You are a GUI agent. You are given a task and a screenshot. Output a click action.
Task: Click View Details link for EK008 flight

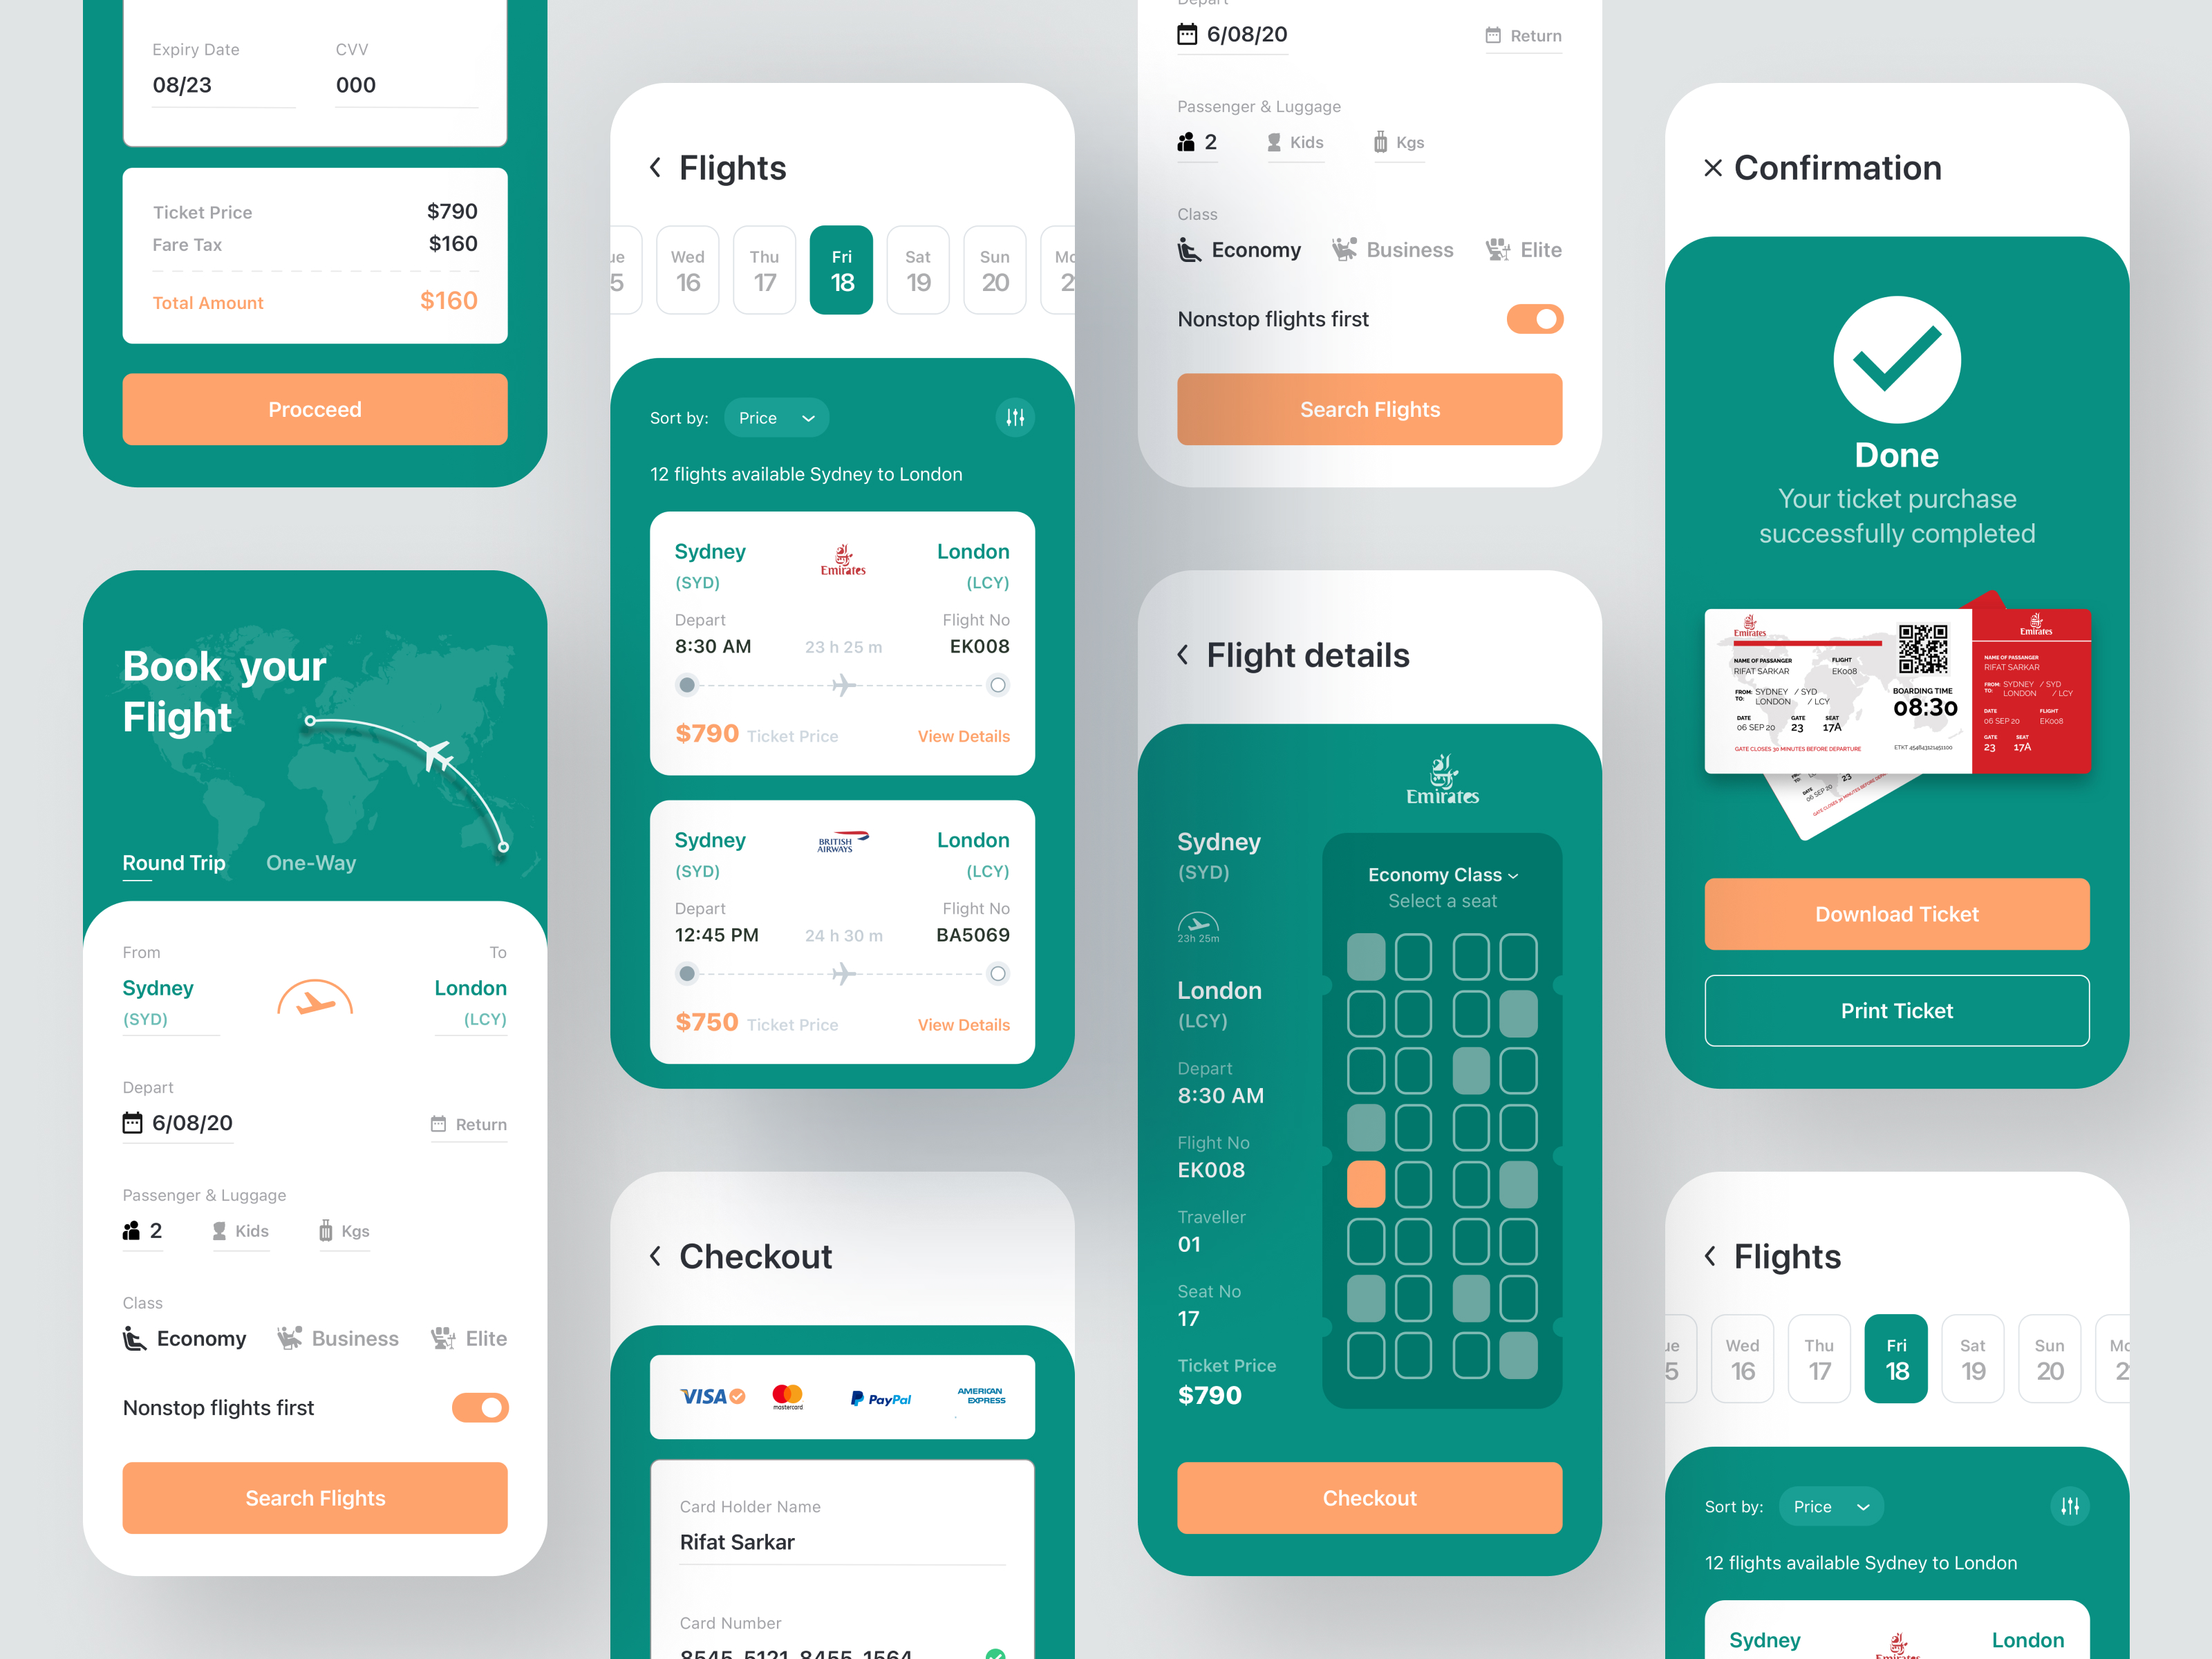click(x=965, y=735)
